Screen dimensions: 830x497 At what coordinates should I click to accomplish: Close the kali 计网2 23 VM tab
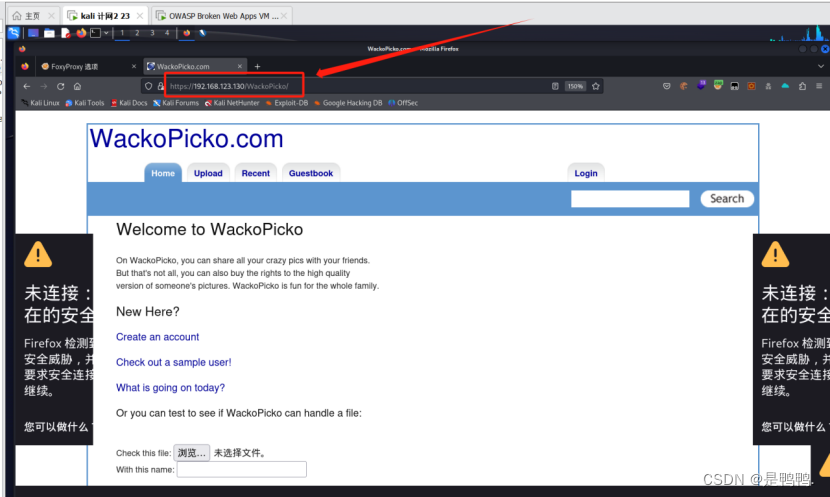click(x=140, y=16)
